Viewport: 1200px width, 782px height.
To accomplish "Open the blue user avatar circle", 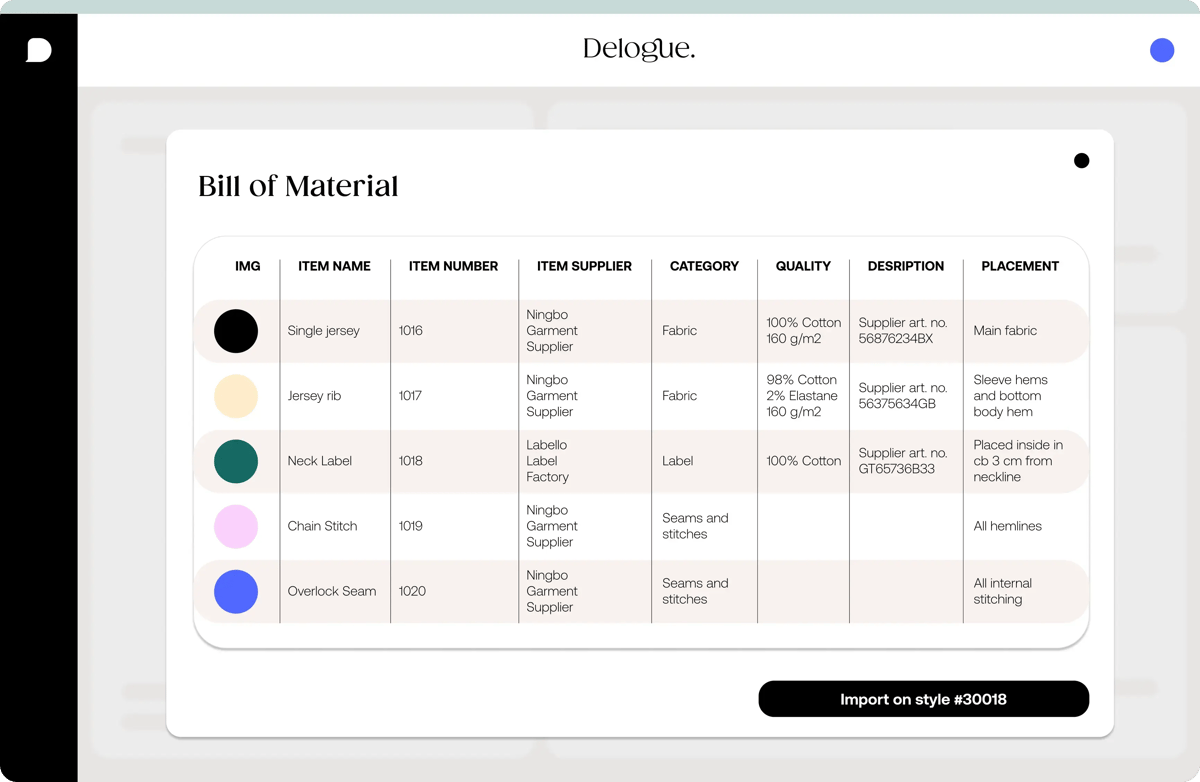I will 1162,50.
